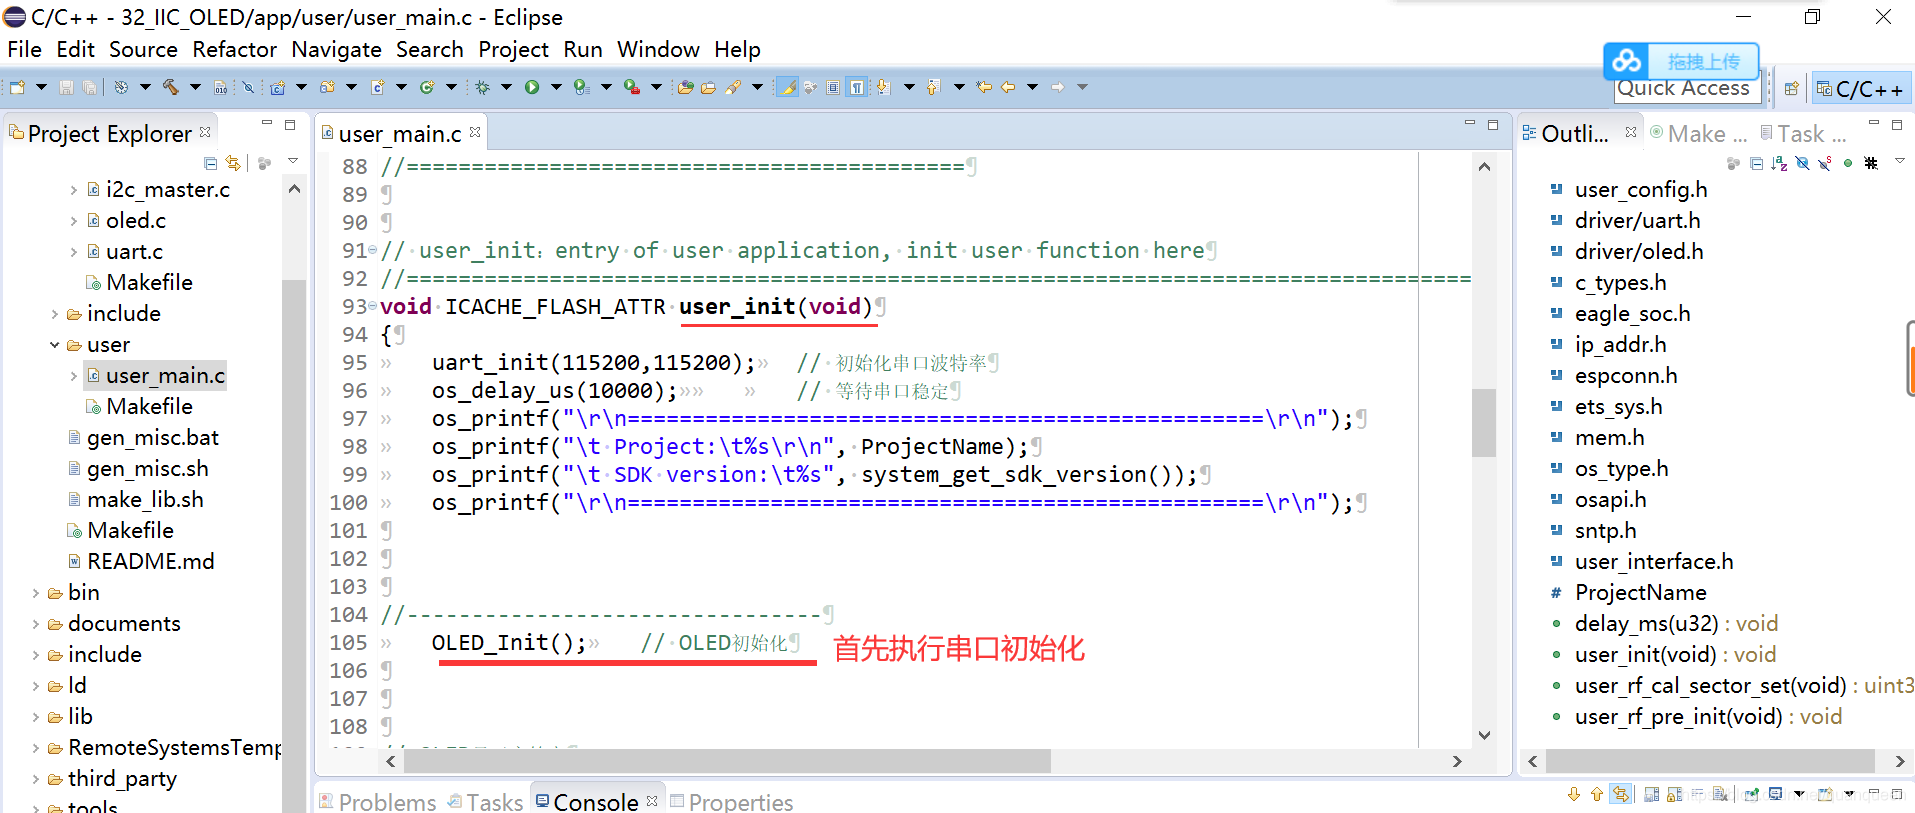Expand the documents folder
The width and height of the screenshot is (1915, 813).
35,623
